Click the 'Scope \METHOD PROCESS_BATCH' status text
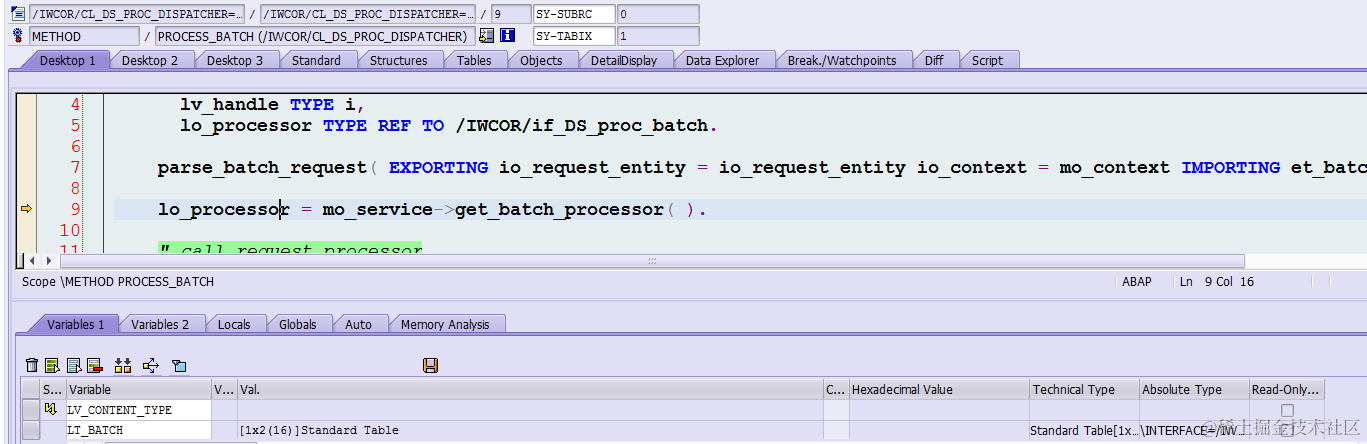Viewport: 1367px width, 444px height. coord(118,282)
